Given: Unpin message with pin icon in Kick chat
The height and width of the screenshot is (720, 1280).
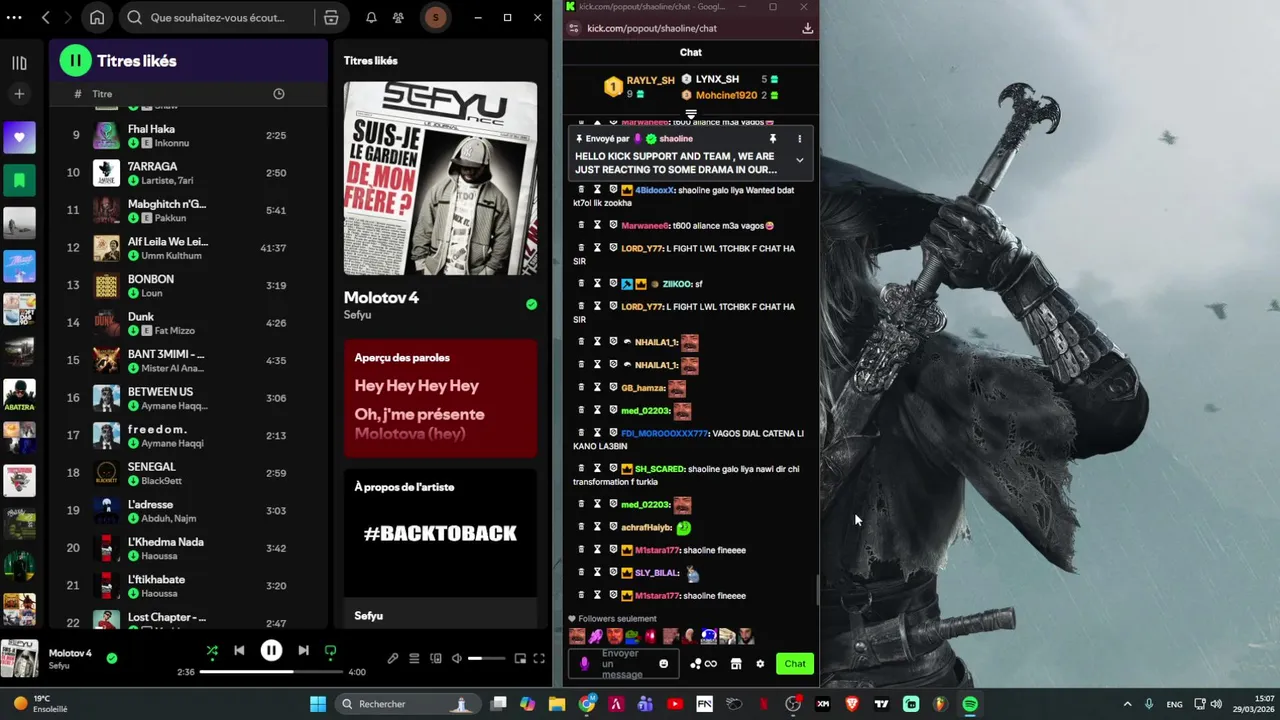Looking at the screenshot, I should [x=772, y=139].
